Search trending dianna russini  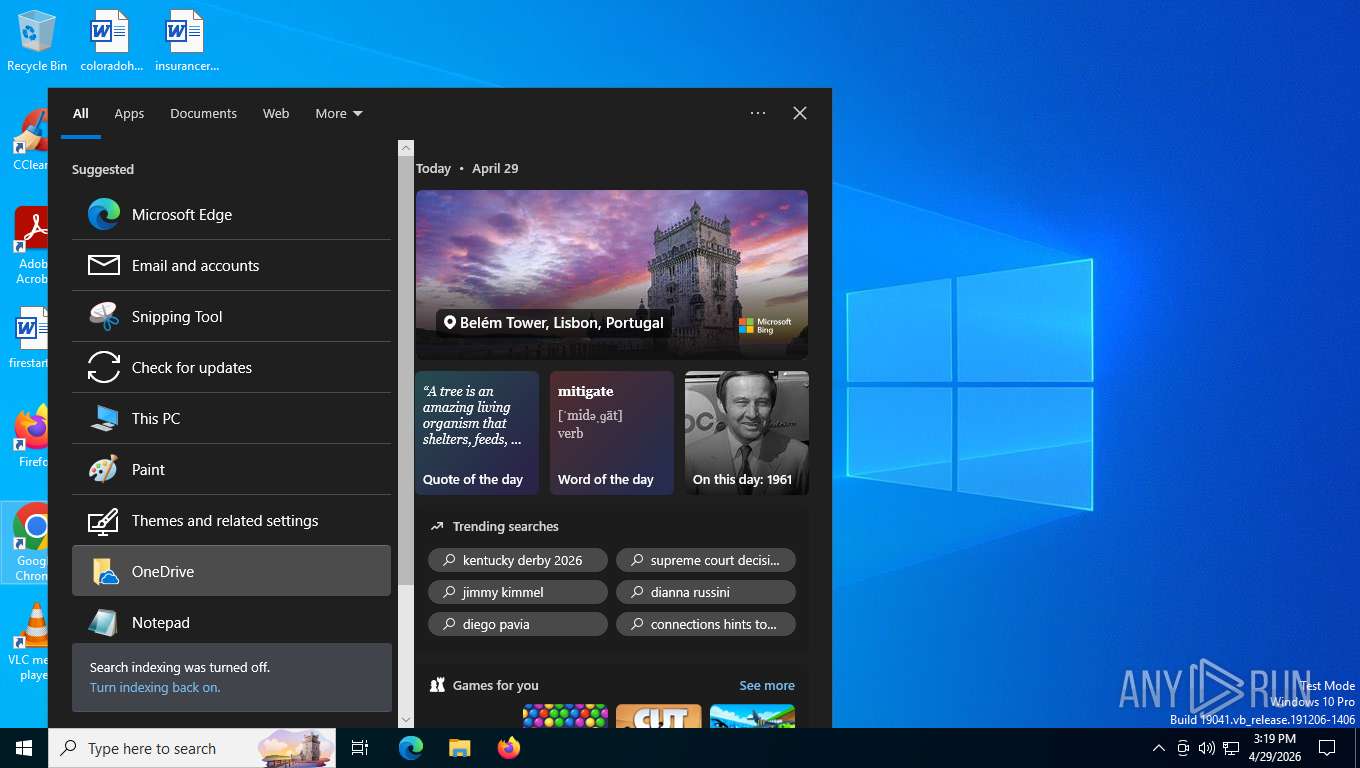tap(706, 592)
